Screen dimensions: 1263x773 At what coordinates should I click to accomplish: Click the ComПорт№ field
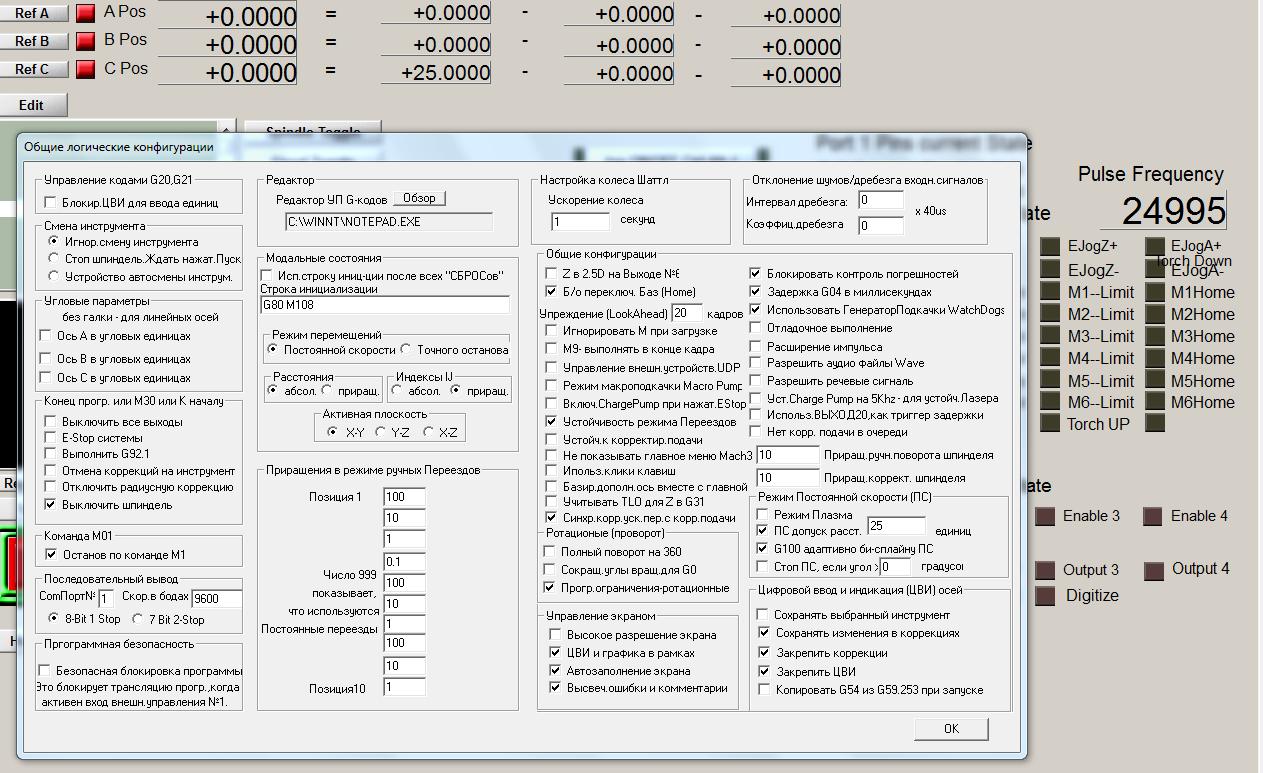pos(106,598)
